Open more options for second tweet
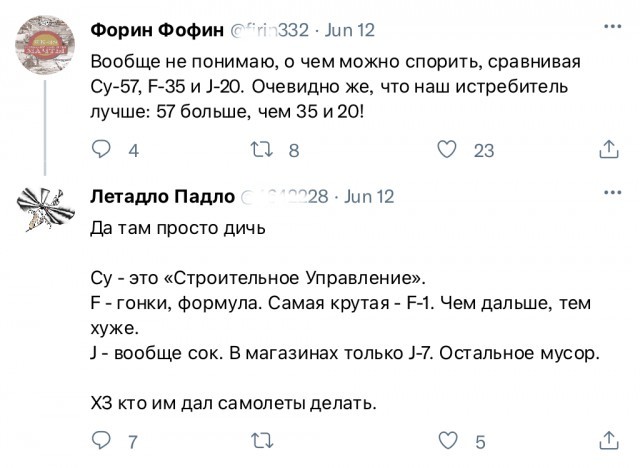This screenshot has width=640, height=468. tap(610, 196)
